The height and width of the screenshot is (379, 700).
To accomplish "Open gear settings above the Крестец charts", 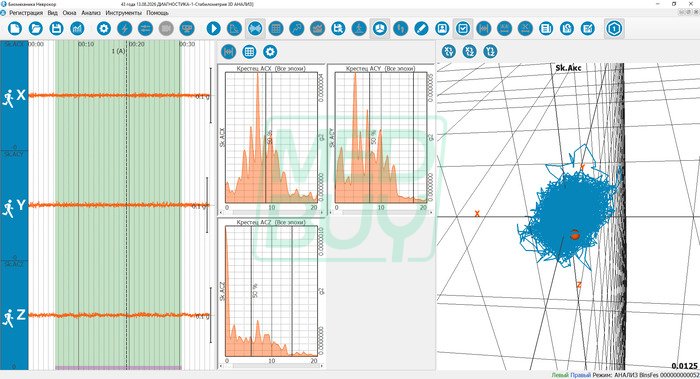I will (270, 52).
